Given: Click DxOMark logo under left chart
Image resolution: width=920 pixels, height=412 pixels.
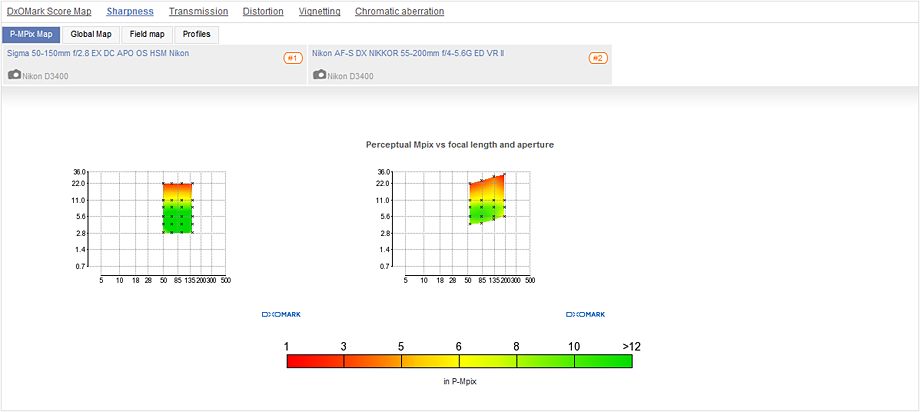Looking at the screenshot, I should coord(281,315).
